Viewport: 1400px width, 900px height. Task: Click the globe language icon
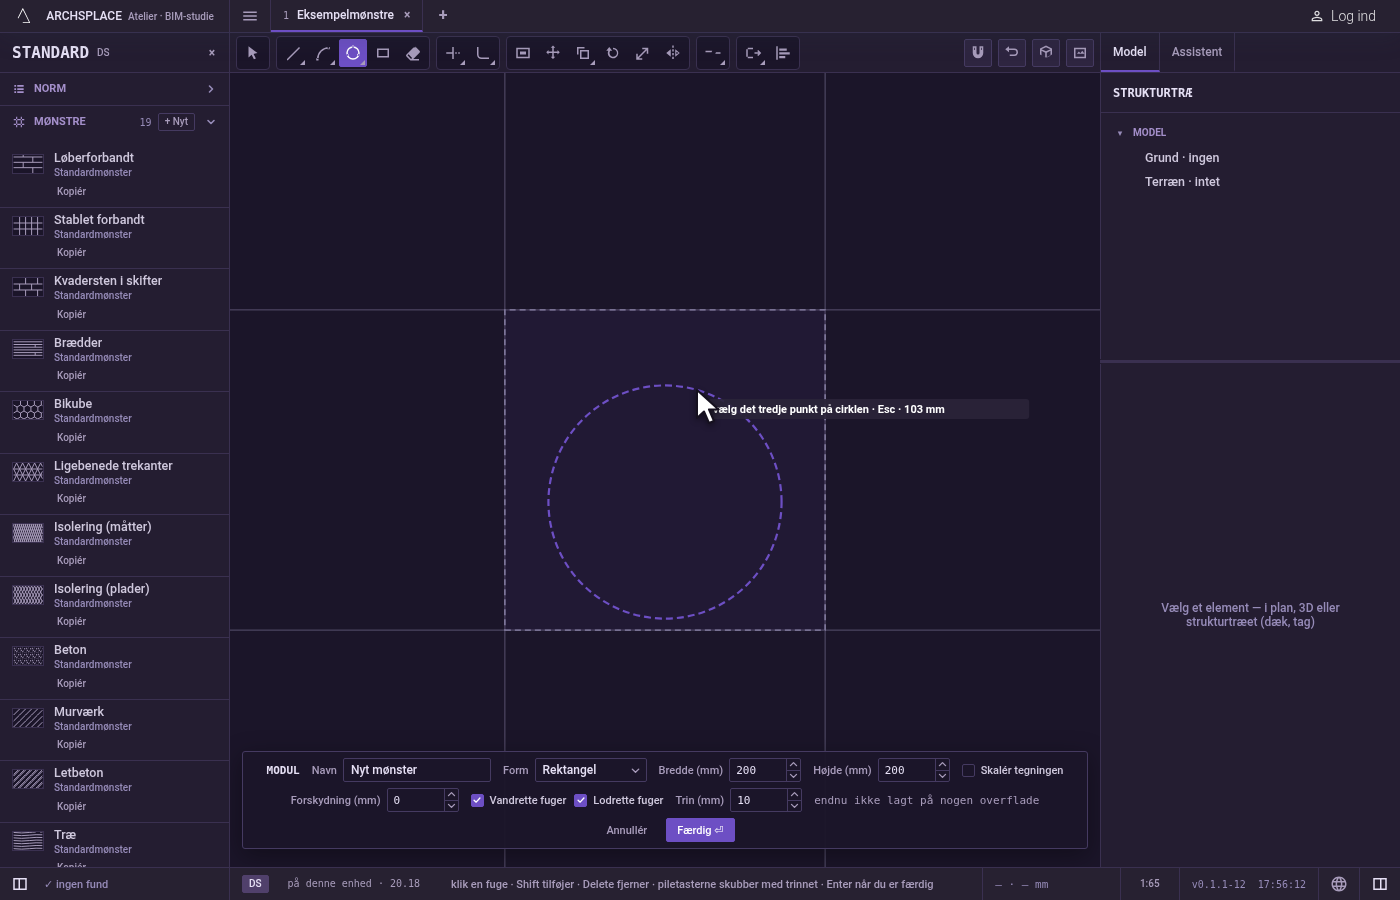click(1339, 884)
